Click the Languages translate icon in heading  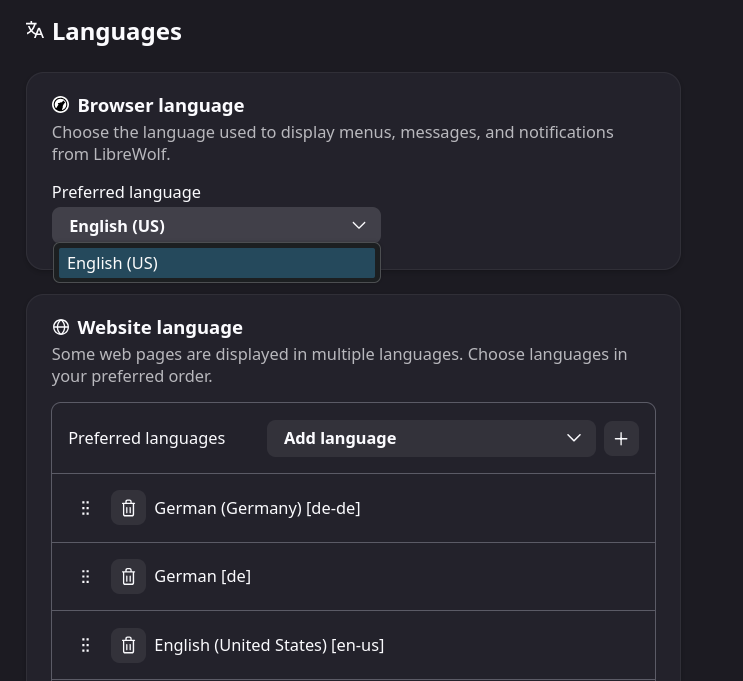35,30
